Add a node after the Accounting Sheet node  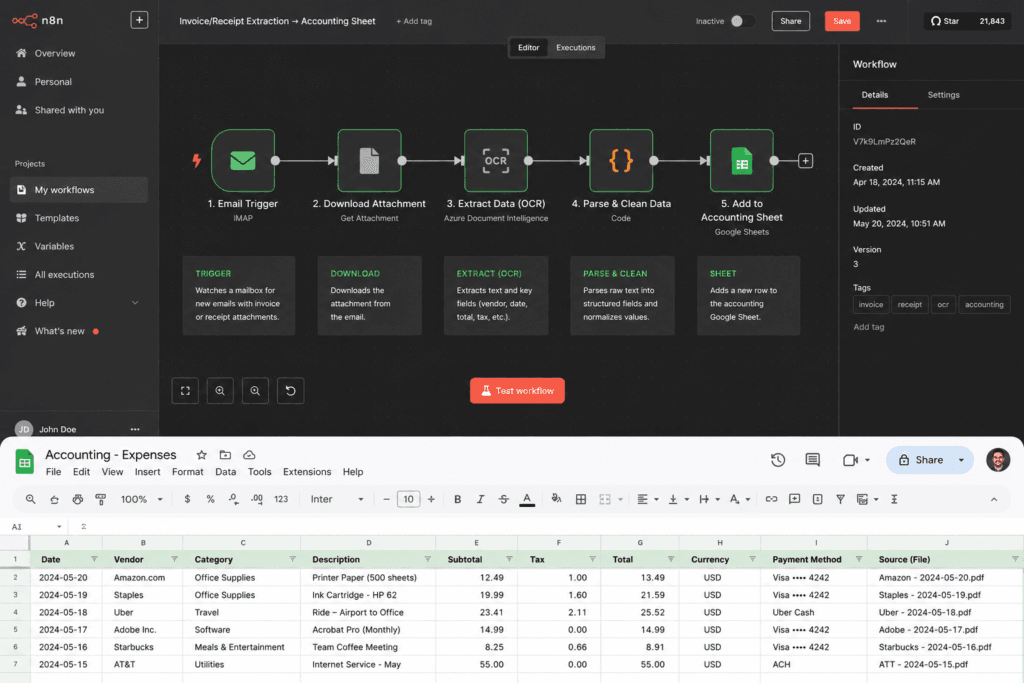(805, 161)
